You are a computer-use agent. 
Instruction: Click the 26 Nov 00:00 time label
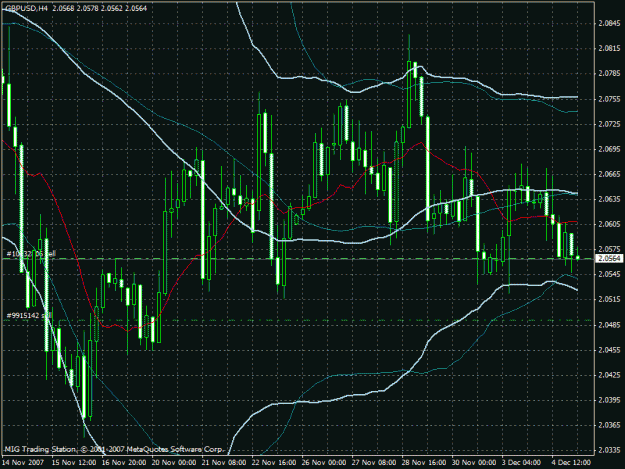pos(324,463)
